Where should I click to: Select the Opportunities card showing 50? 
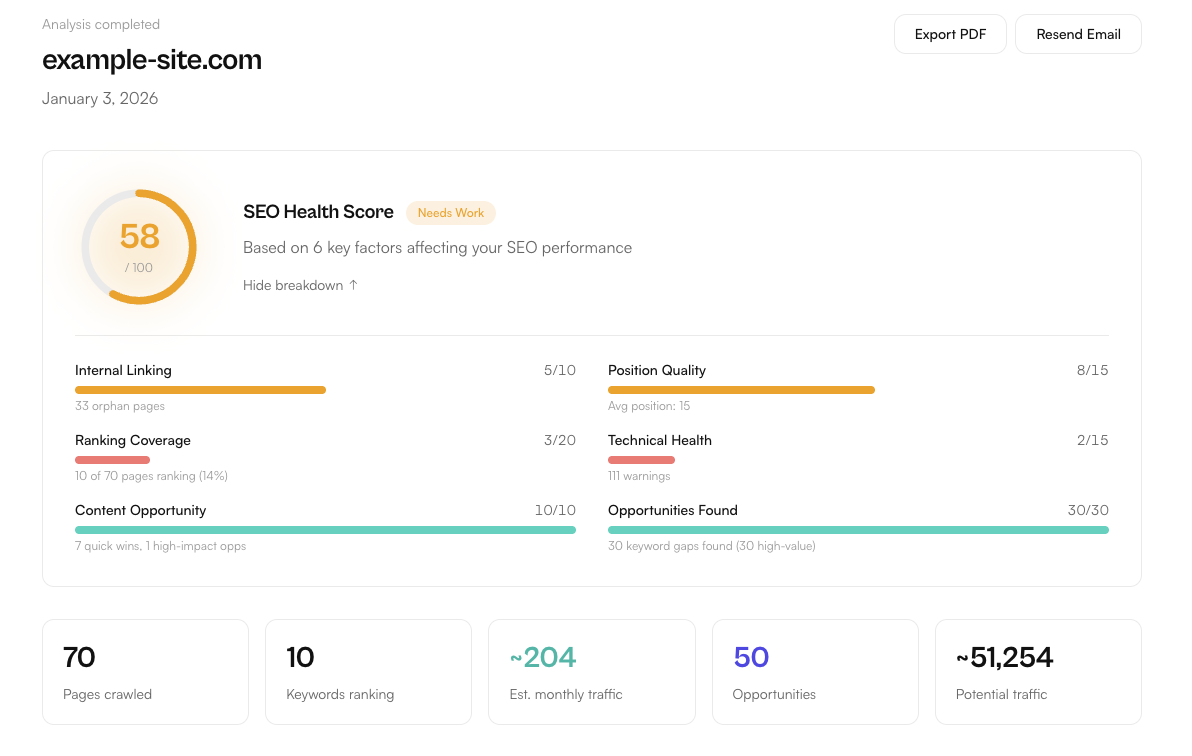point(815,671)
